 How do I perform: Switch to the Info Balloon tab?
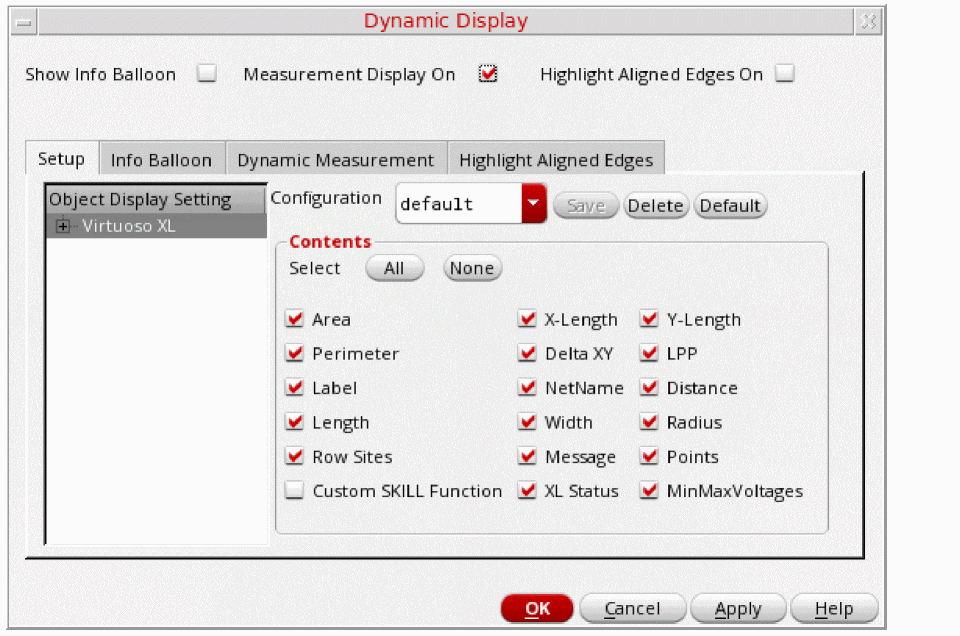161,160
